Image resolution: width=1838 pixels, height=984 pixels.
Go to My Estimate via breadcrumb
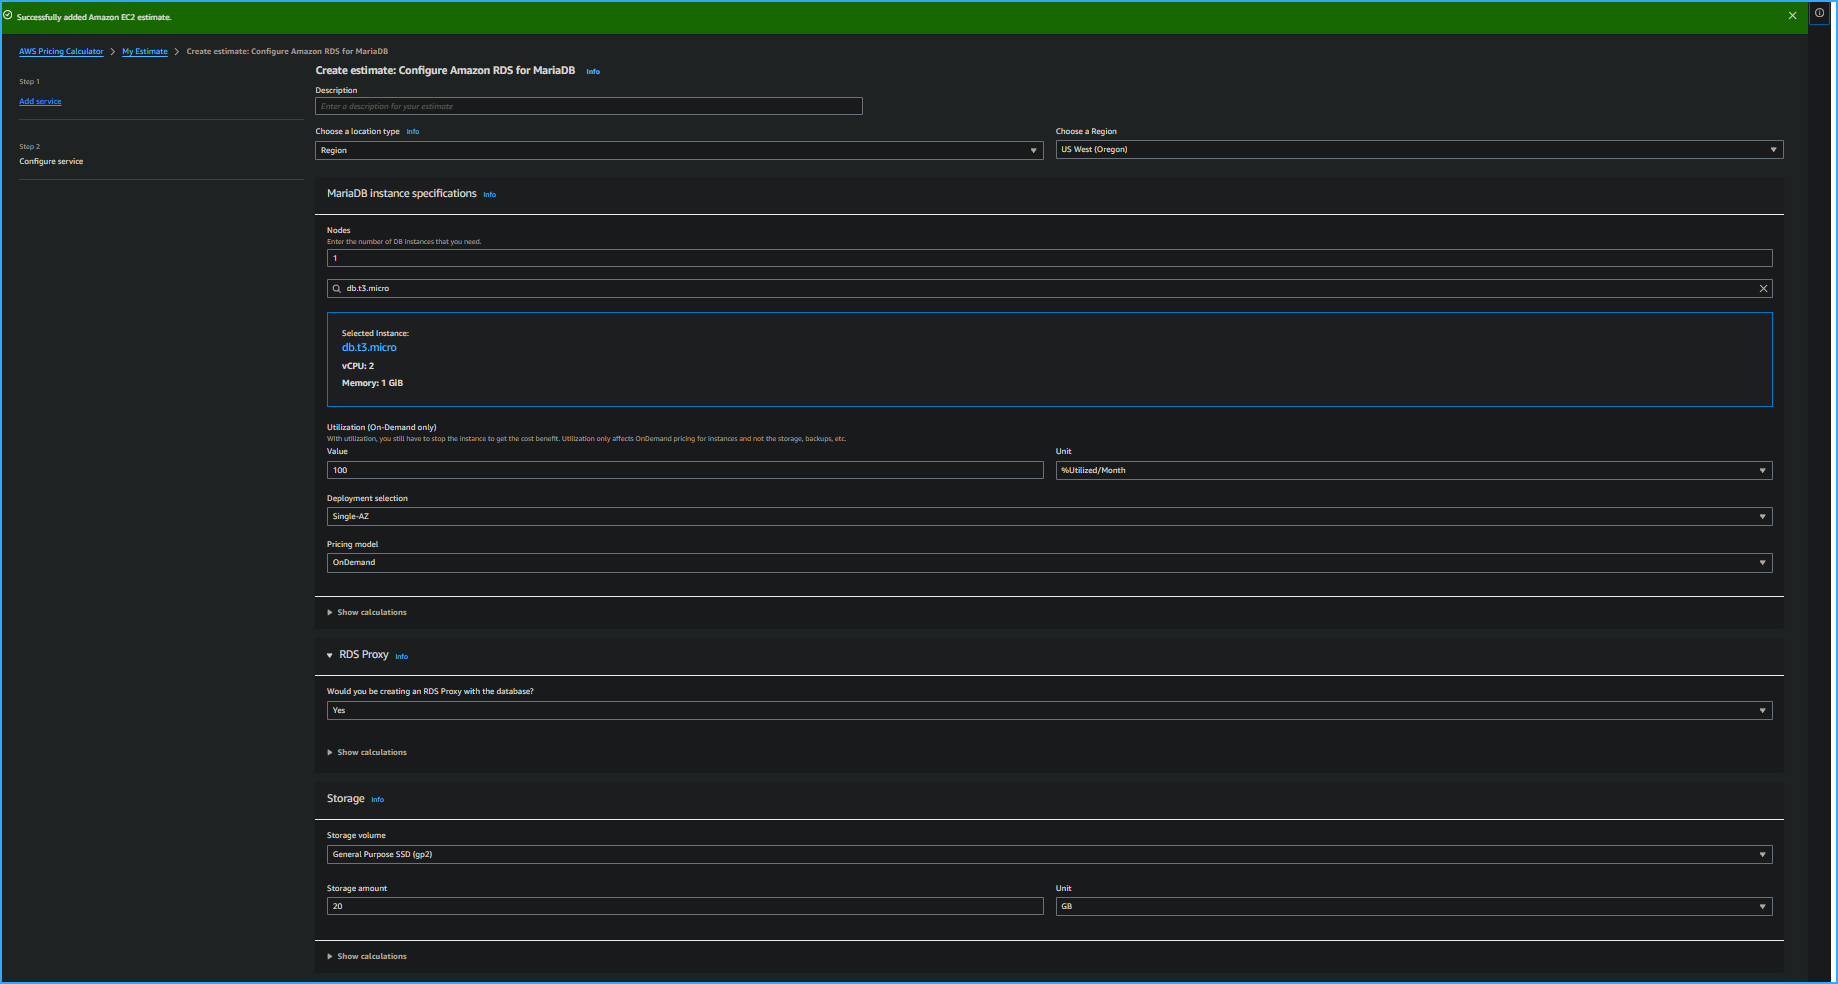pyautogui.click(x=144, y=51)
